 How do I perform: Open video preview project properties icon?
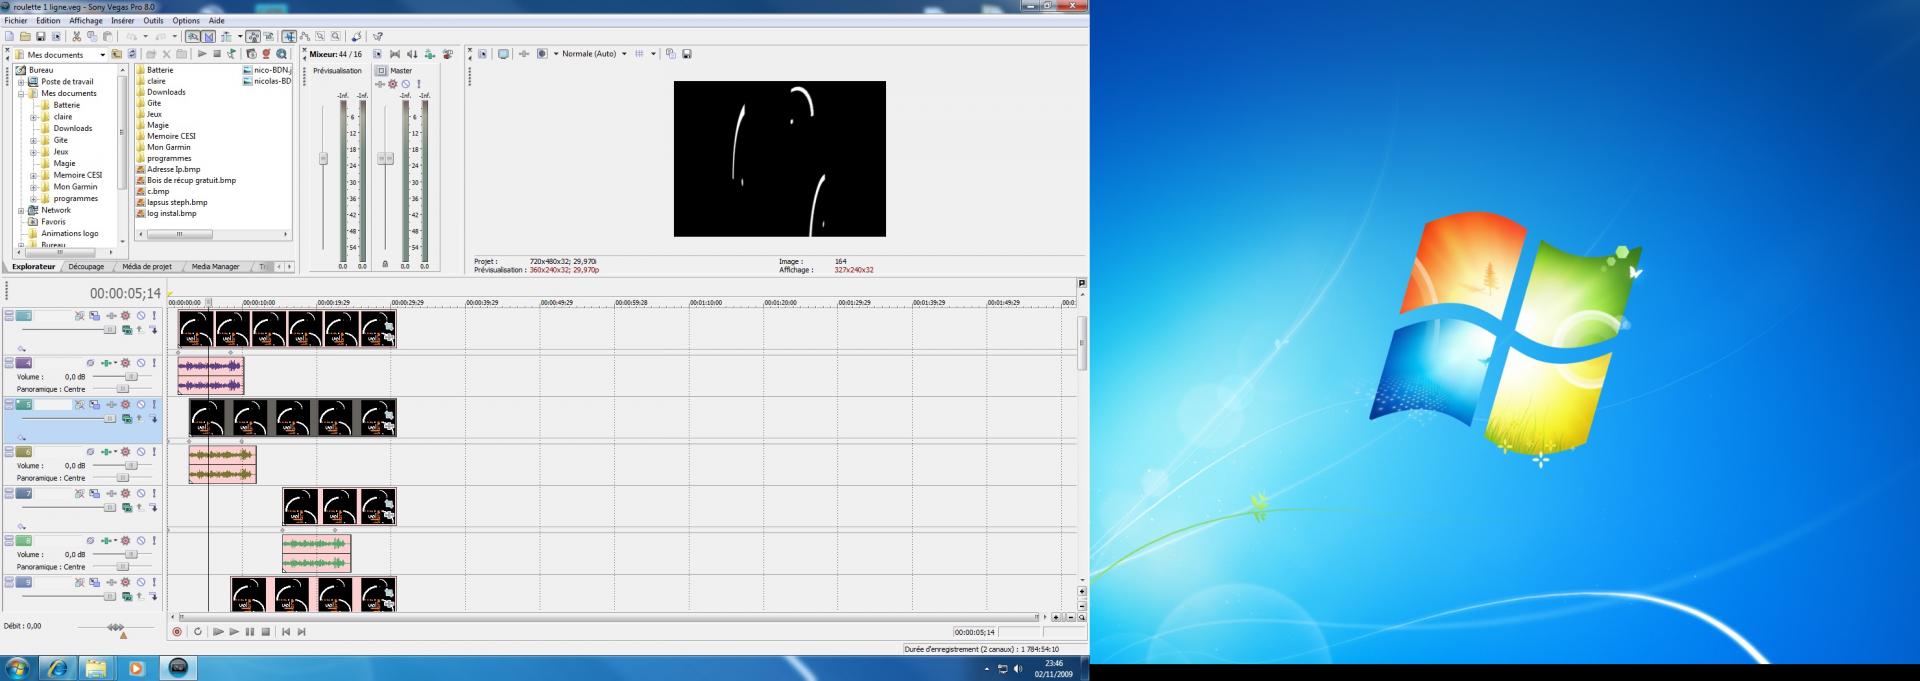(x=482, y=54)
